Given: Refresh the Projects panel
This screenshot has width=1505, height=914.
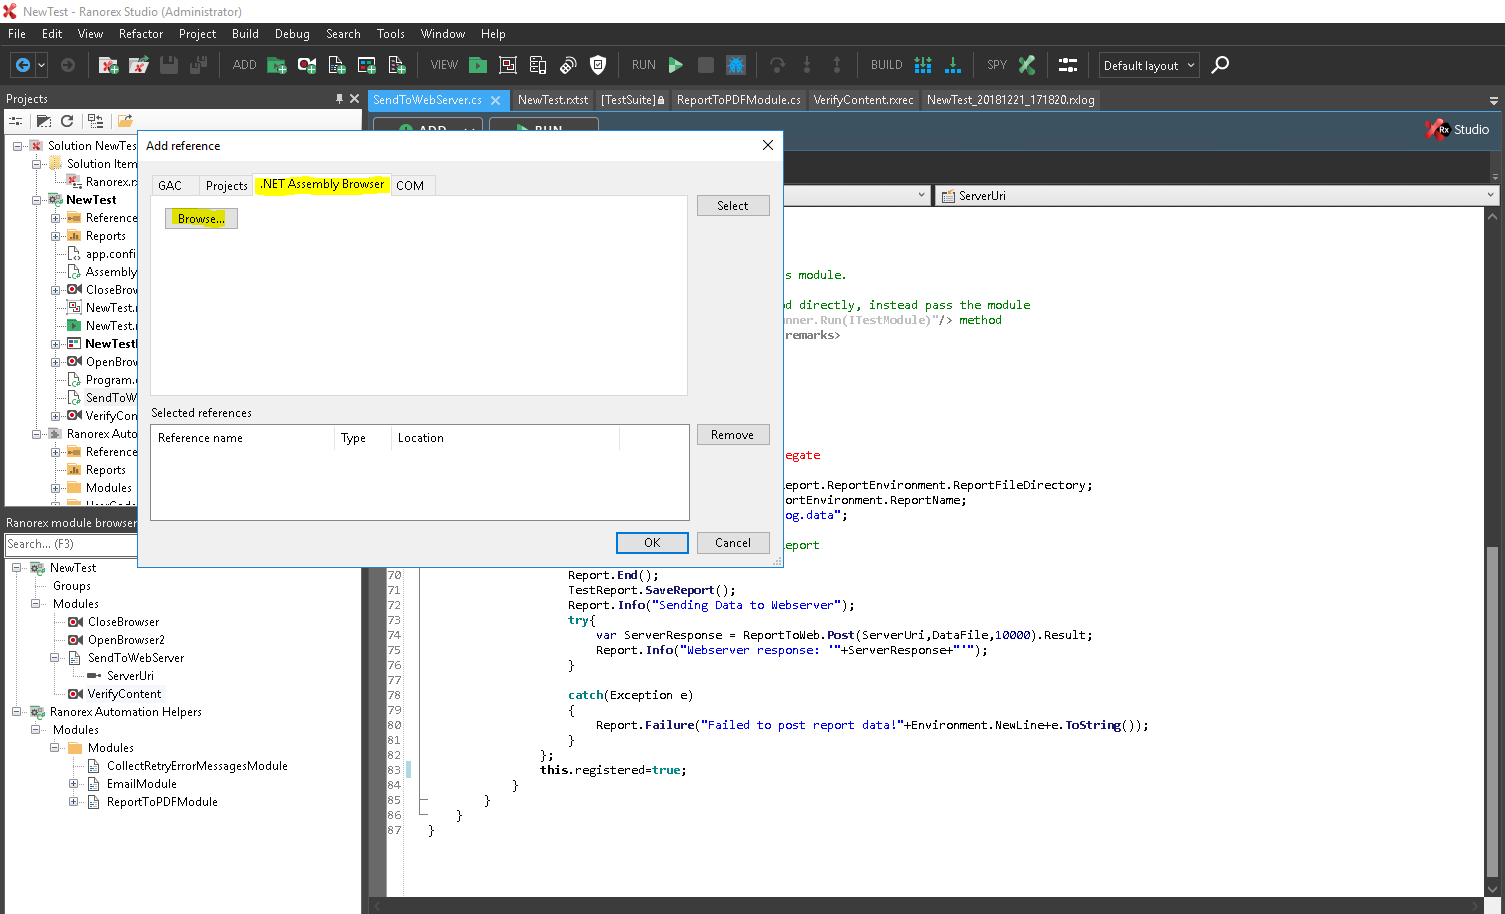Looking at the screenshot, I should pyautogui.click(x=67, y=121).
